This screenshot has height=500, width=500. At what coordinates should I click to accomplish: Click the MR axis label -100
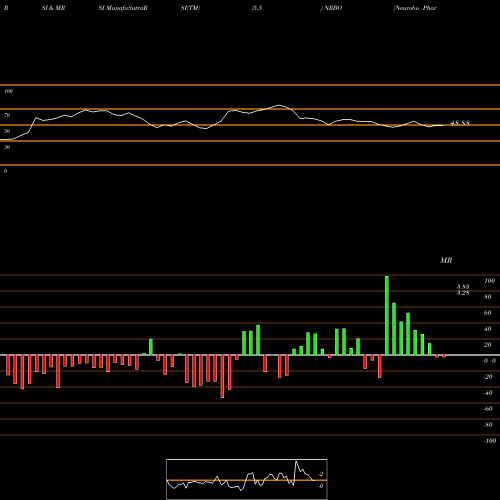(490, 441)
